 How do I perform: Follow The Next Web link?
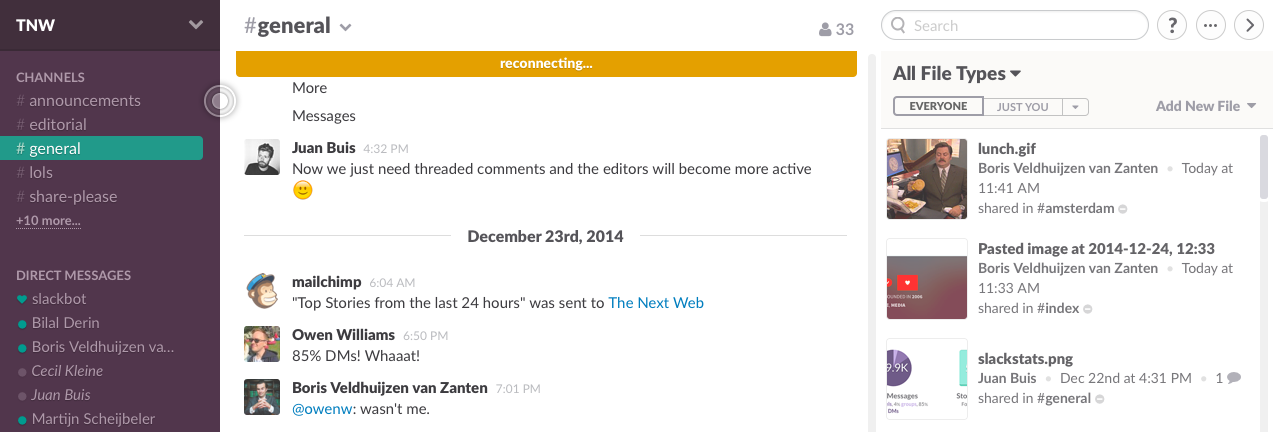tap(656, 302)
